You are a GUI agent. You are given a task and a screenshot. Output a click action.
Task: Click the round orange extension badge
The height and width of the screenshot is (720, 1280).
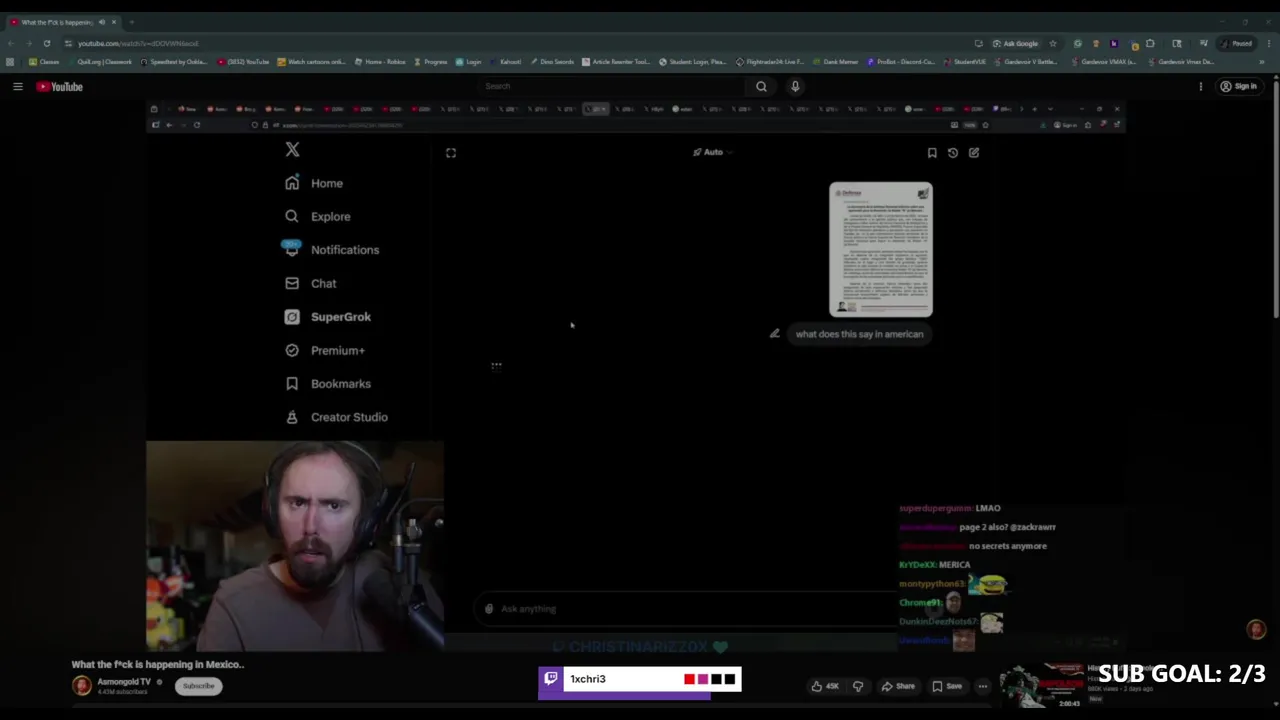click(1257, 629)
